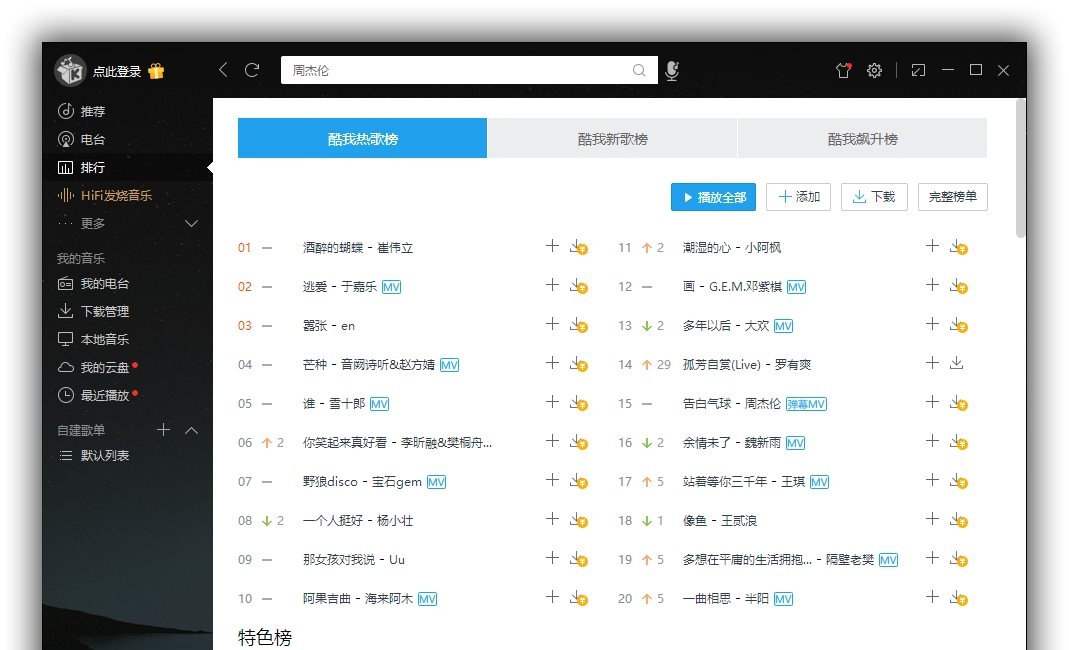Switch to the 酷我新歌榜 tab
The image size is (1069, 650).
pyautogui.click(x=612, y=138)
